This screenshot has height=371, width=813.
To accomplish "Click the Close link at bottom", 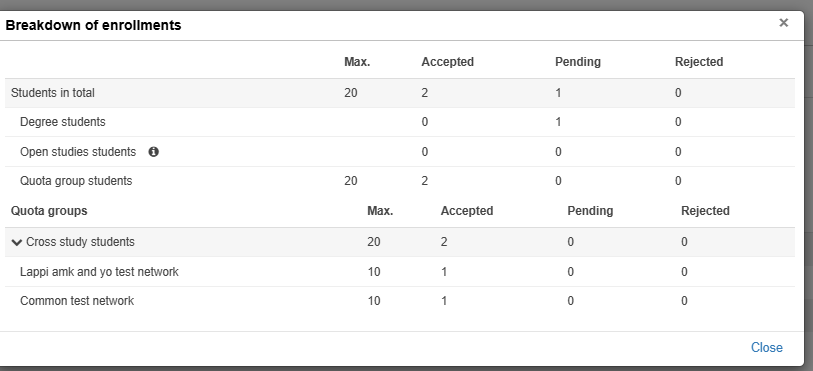I will (x=767, y=348).
